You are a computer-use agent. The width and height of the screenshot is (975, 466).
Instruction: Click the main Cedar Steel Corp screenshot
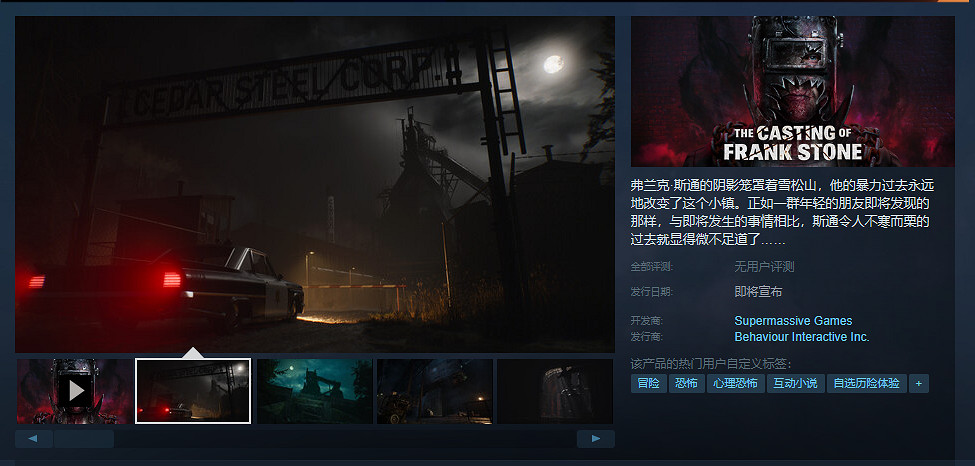[x=315, y=184]
